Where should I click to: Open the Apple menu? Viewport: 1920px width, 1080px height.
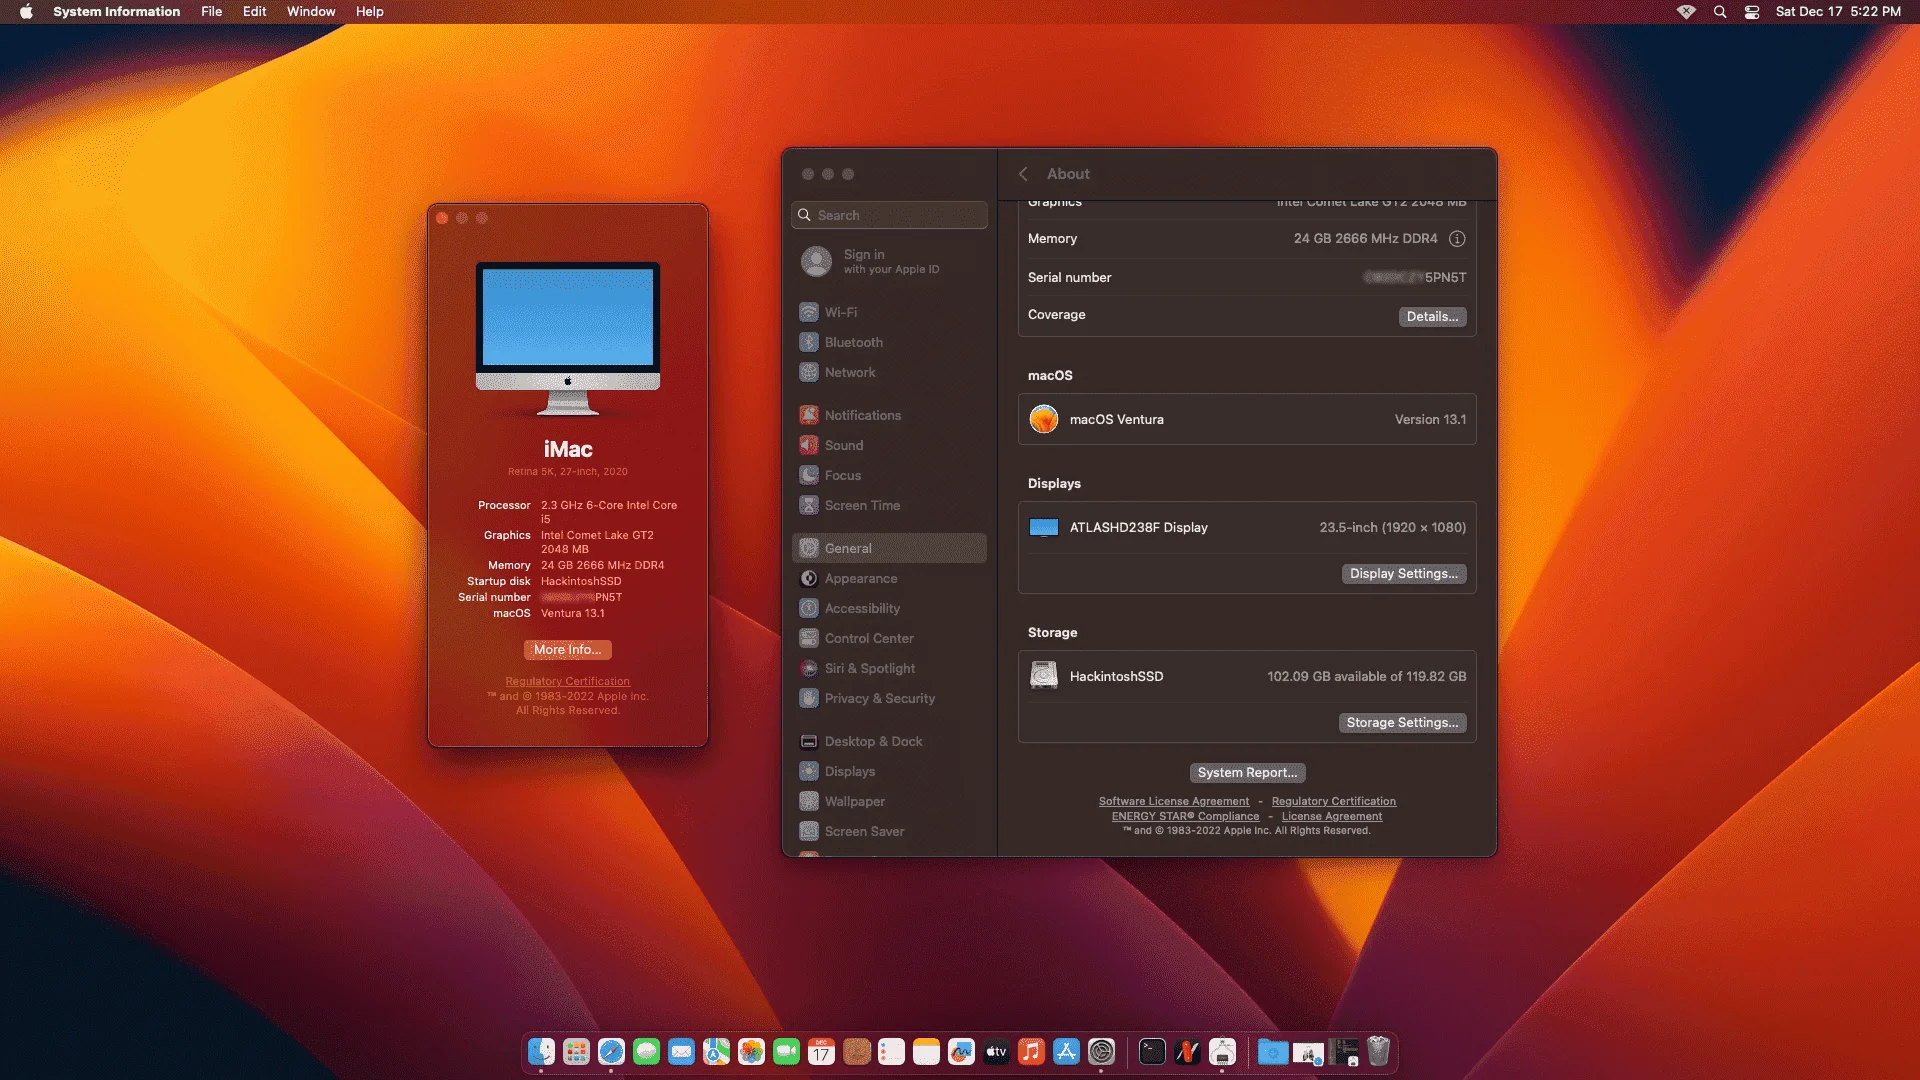[x=27, y=12]
